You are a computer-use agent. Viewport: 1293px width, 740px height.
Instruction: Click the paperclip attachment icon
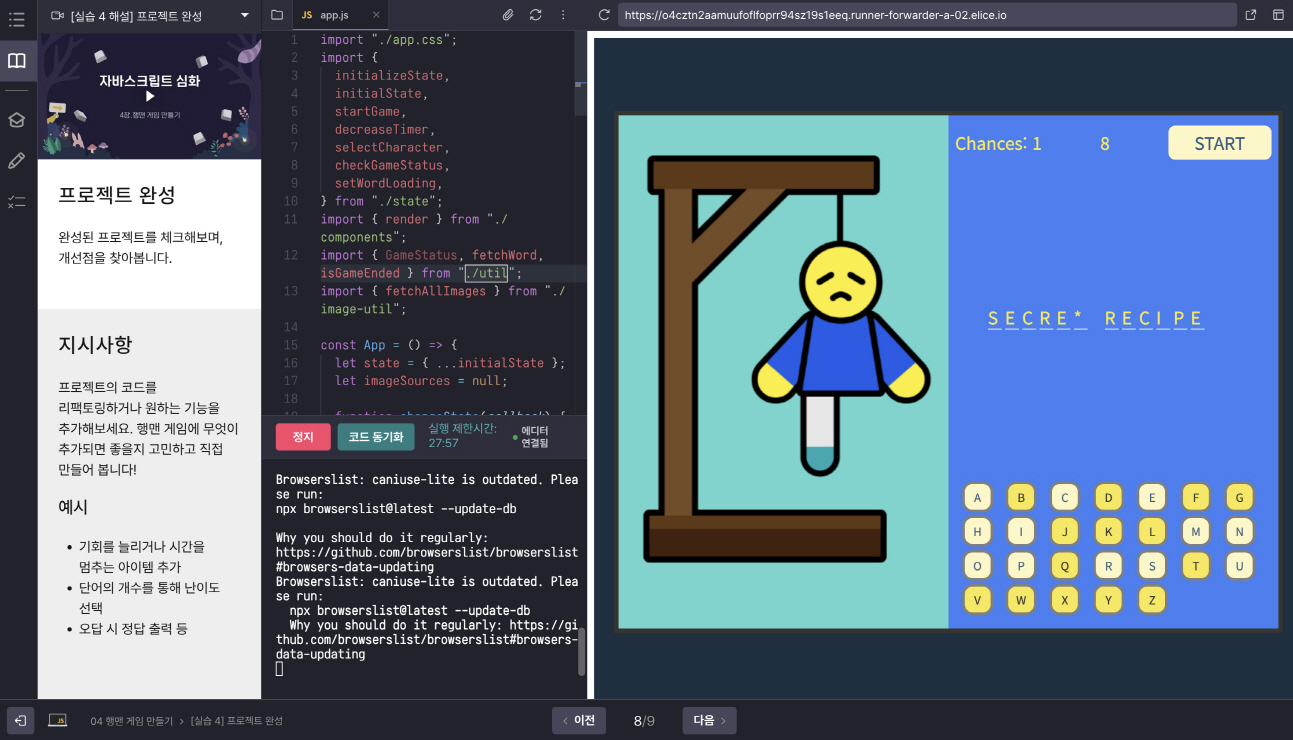(x=508, y=15)
